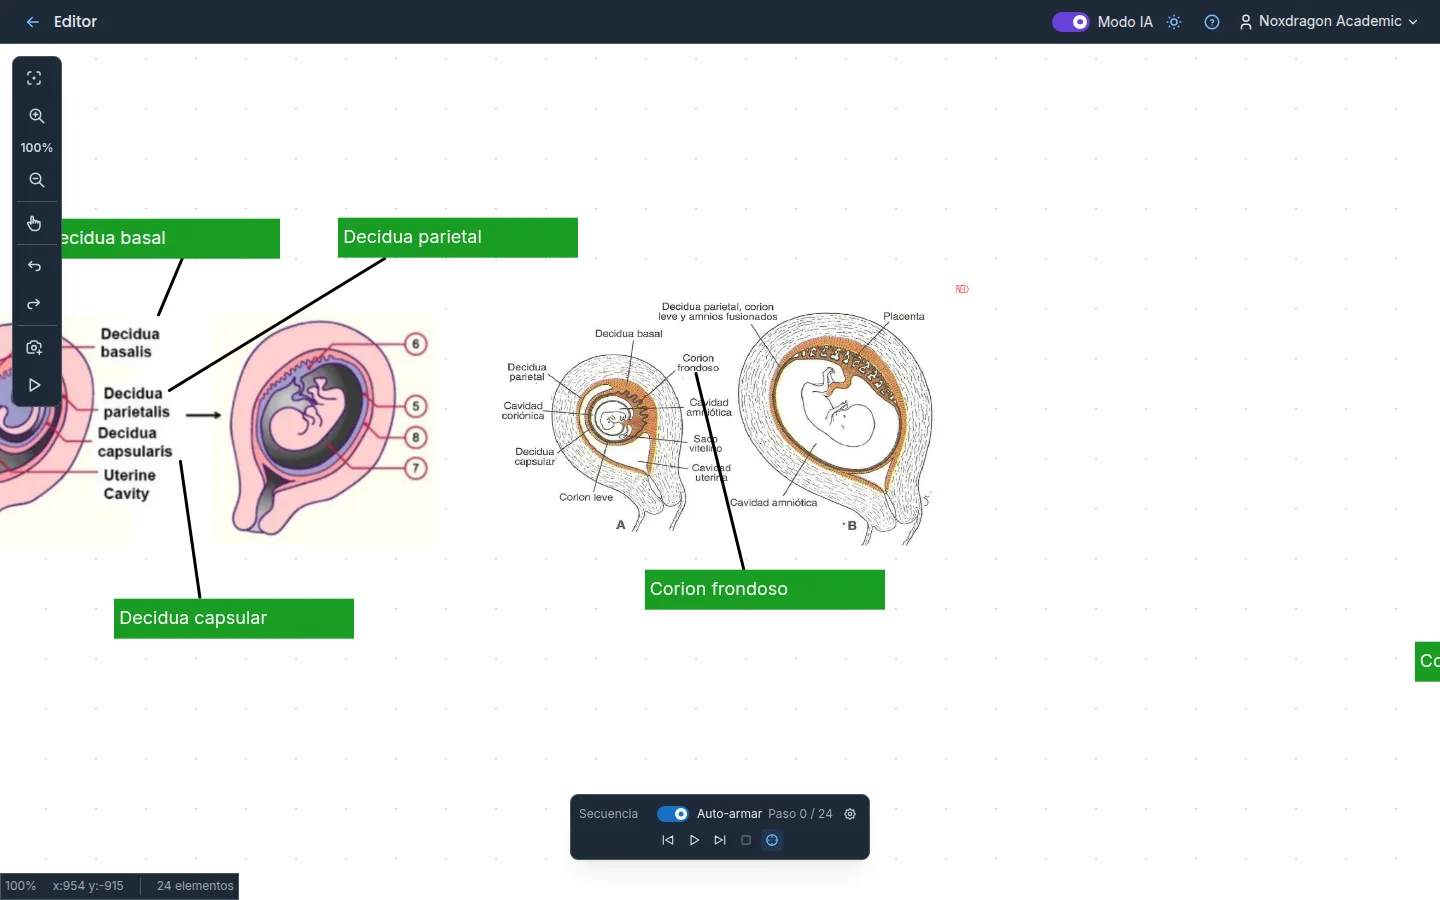Select the Decidua basal green label
This screenshot has width=1440, height=900.
(170, 239)
